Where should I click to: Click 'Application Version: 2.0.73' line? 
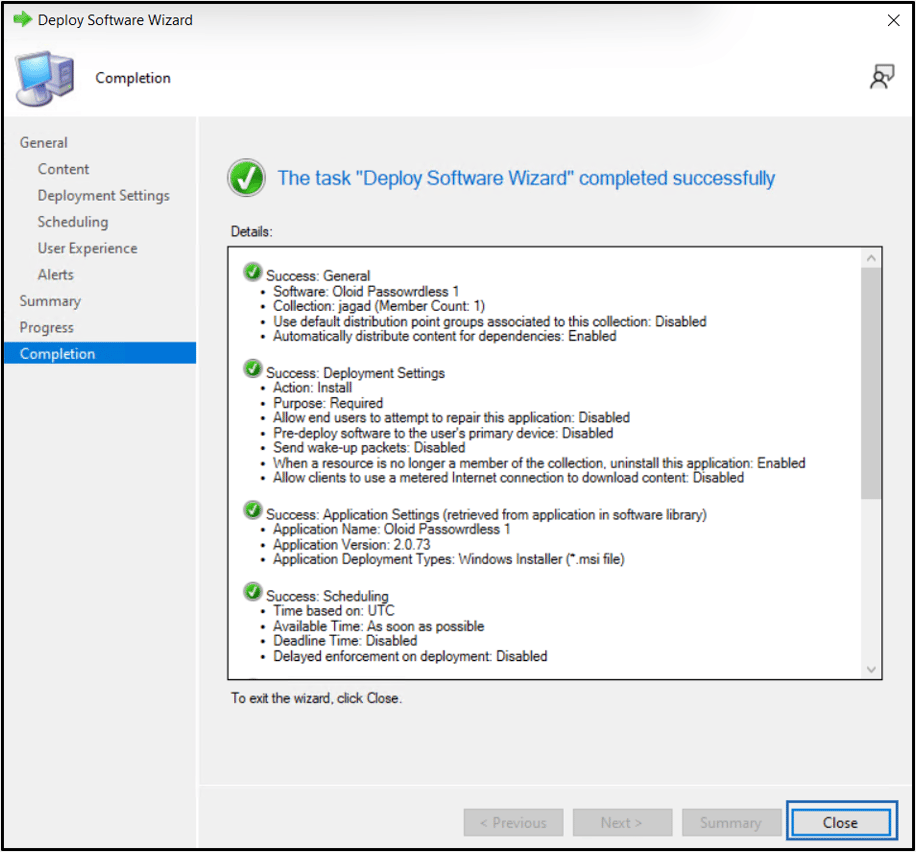(351, 545)
